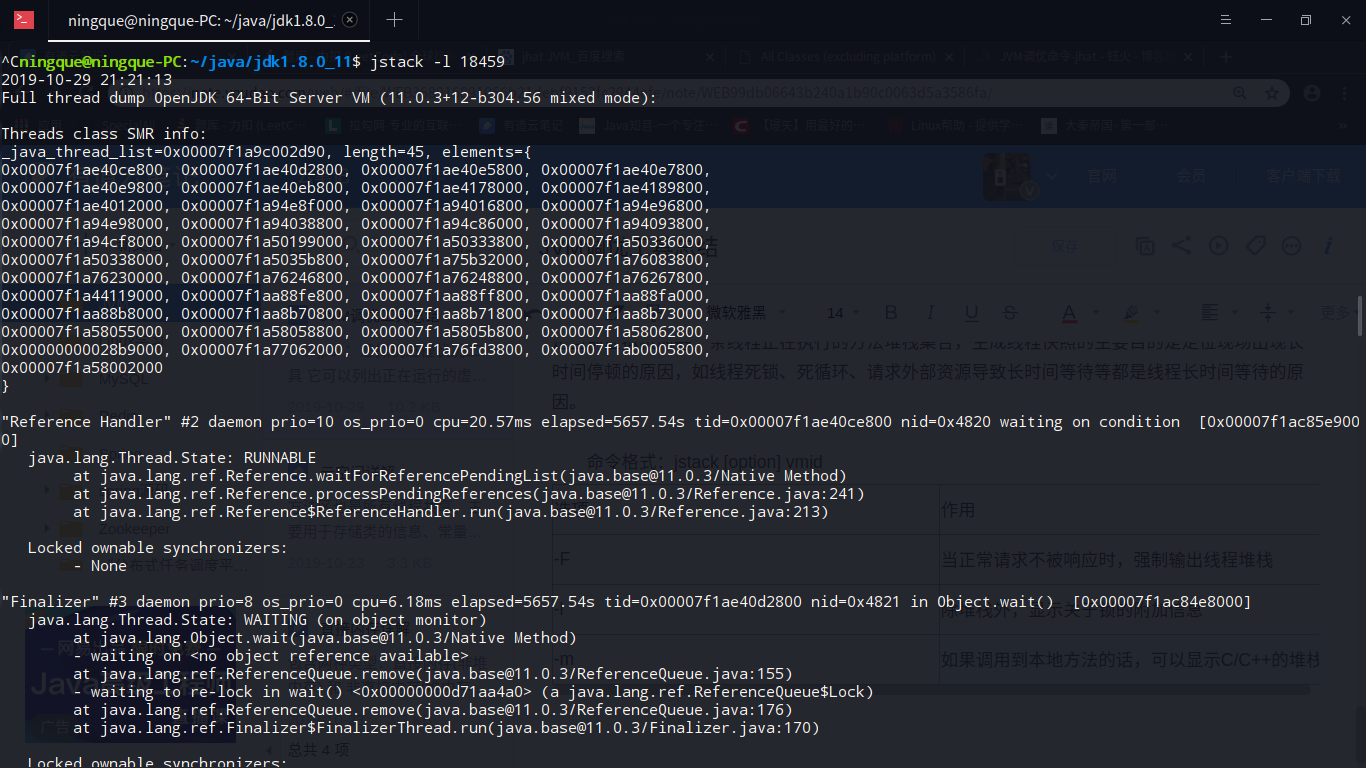The image size is (1366, 768).
Task: Maximize the terminal window
Action: (1305, 20)
